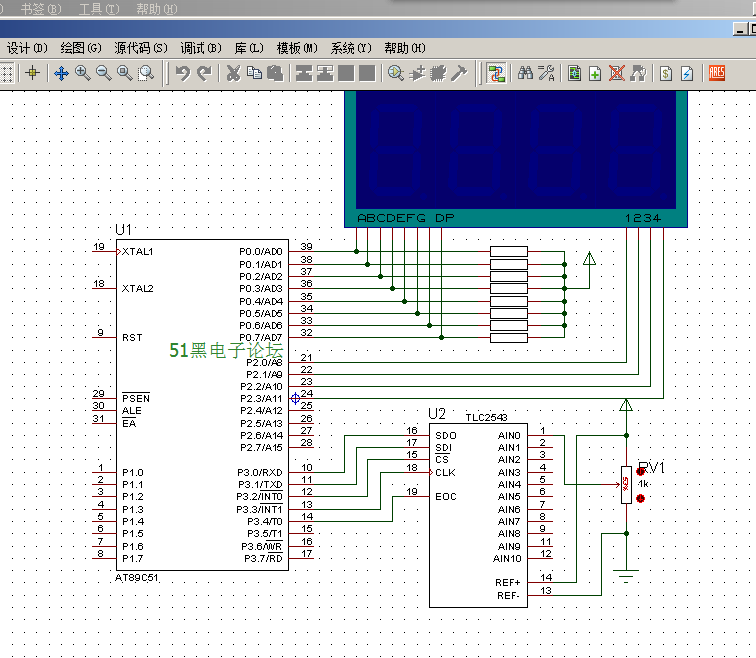Open the 设计(D) menu
The width and height of the screenshot is (756, 658).
coord(27,48)
